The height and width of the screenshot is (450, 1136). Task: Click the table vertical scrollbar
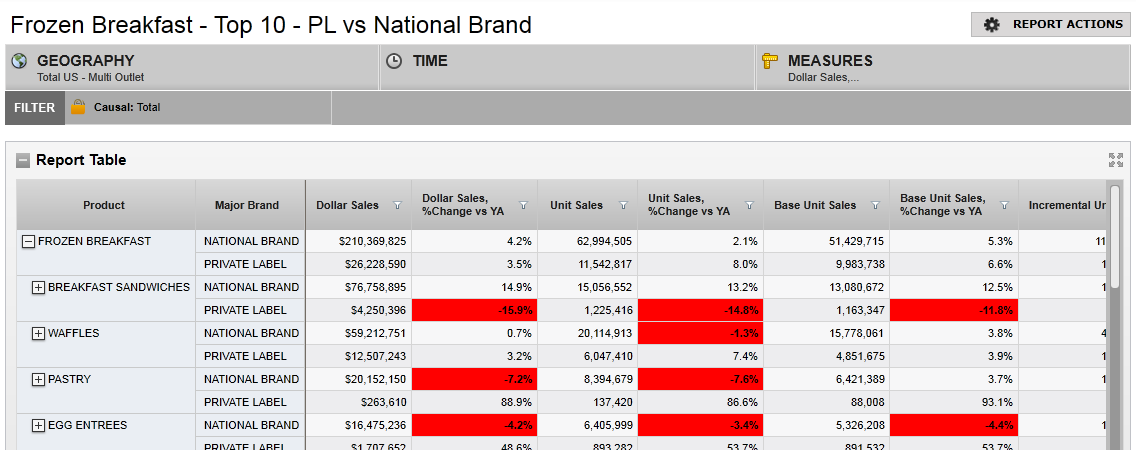[x=1115, y=320]
